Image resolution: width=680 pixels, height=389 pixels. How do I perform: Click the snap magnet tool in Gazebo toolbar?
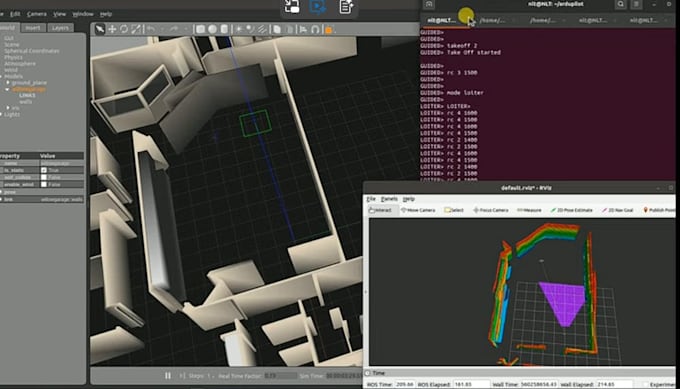pos(315,29)
